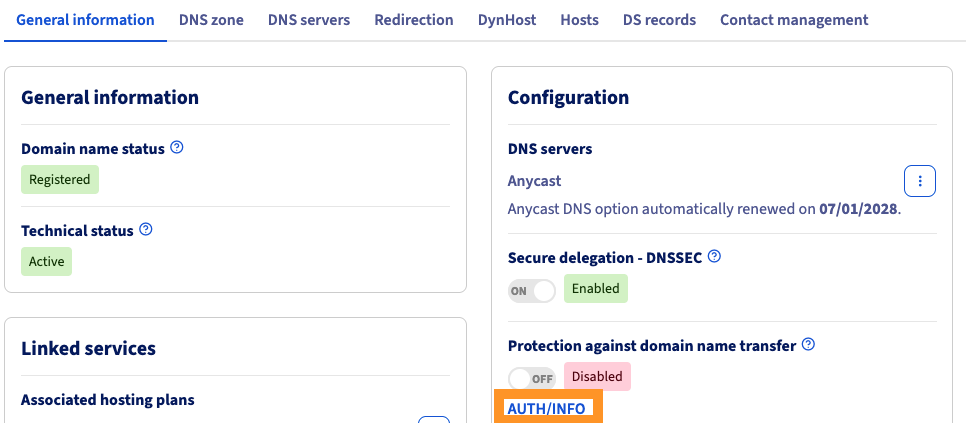Click the Enabled DNSSEC badge

coord(596,289)
